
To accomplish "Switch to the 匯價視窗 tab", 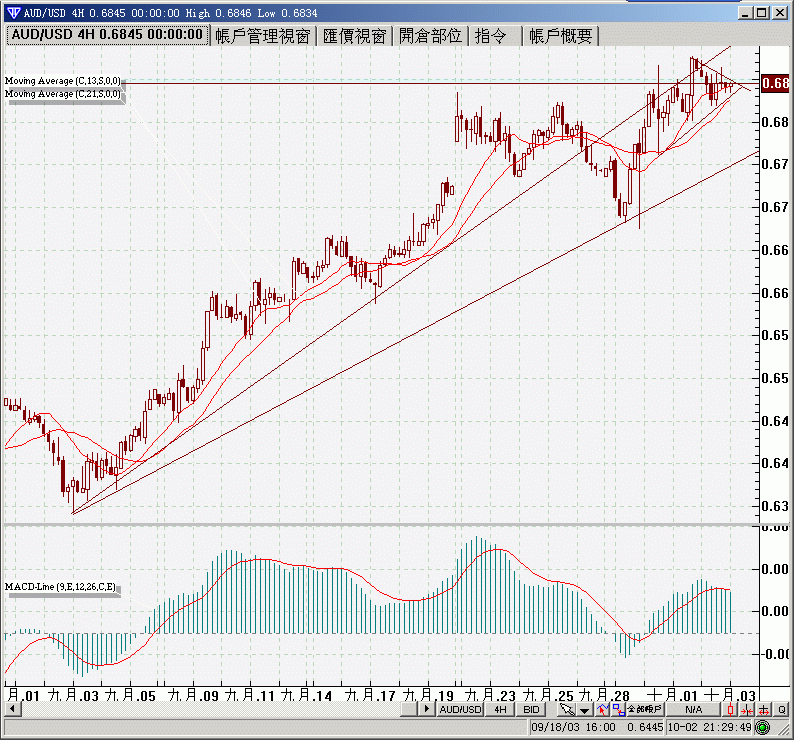I will pos(354,36).
